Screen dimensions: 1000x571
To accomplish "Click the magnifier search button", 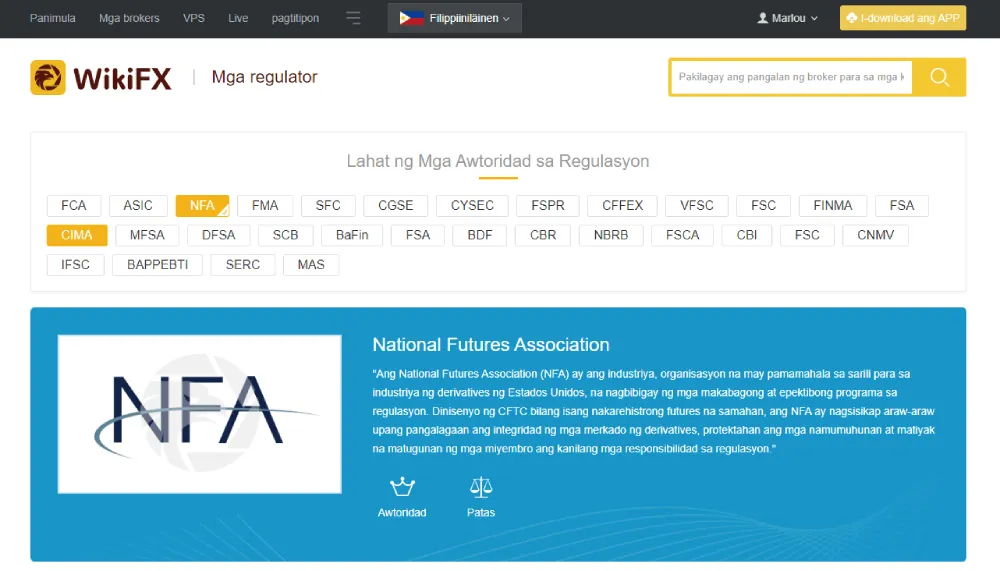I will tap(939, 77).
